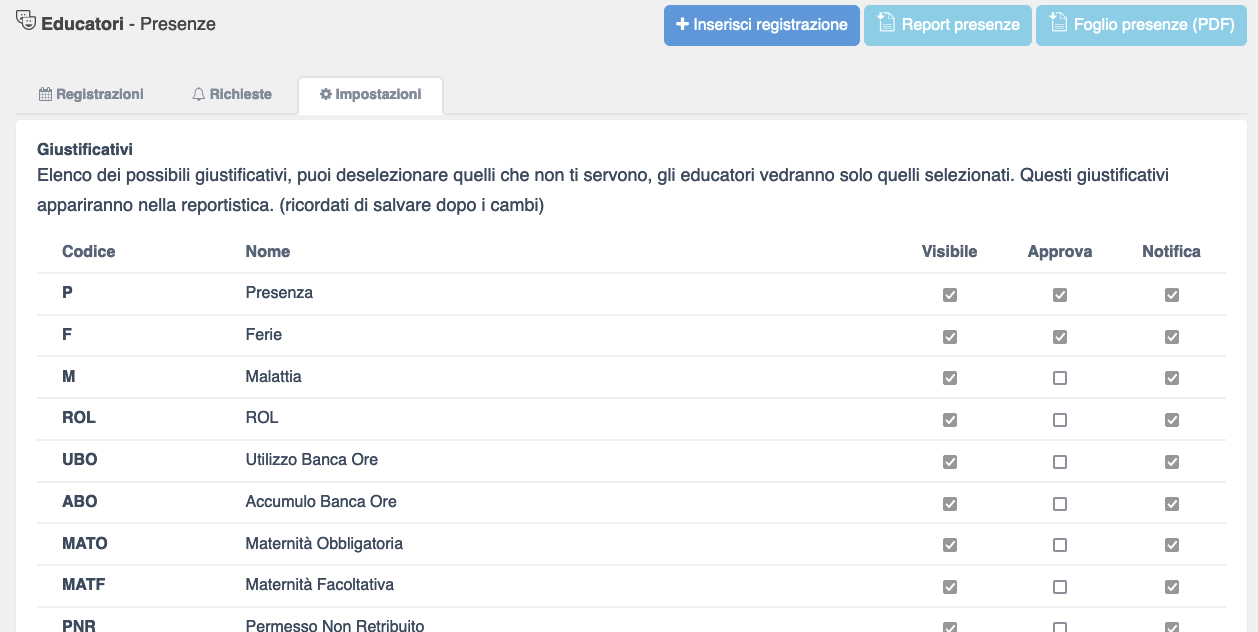Viewport: 1258px width, 632px height.
Task: Check Approva for the ROL row
Action: point(1060,420)
